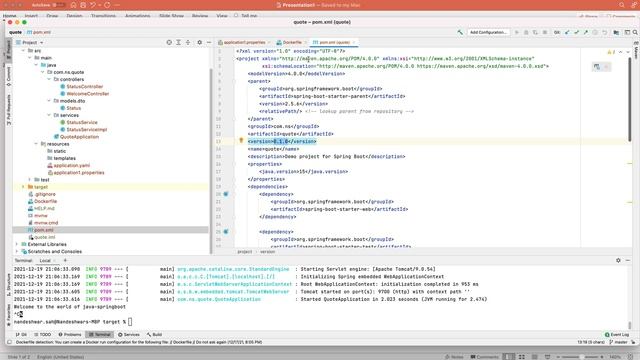Open Project Structure from toolbar

coord(616,32)
